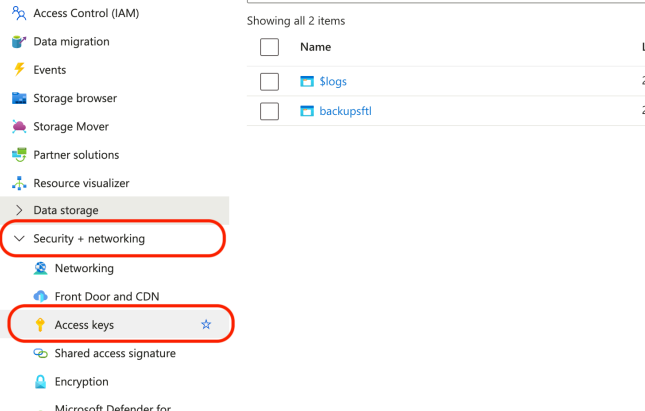Click the Partner solutions icon

click(x=18, y=155)
